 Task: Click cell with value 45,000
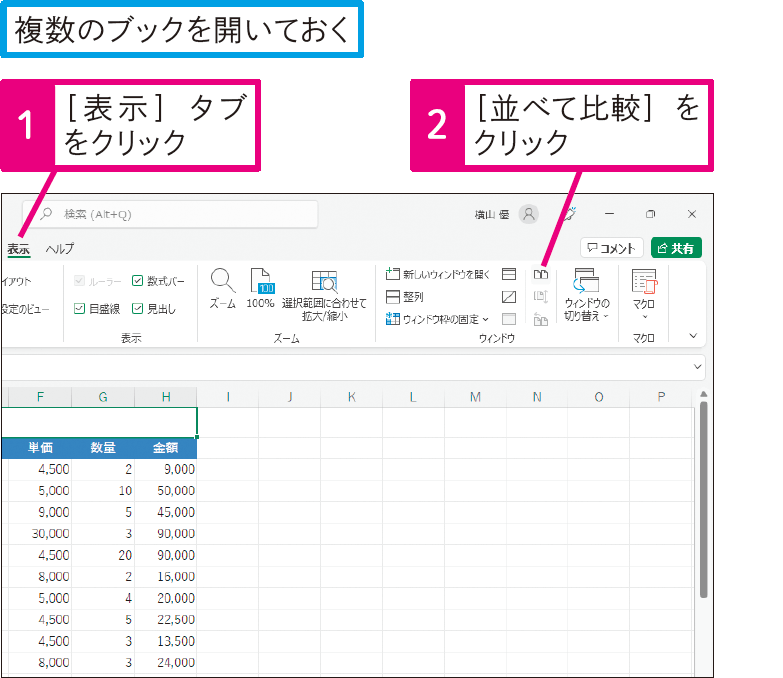pyautogui.click(x=166, y=512)
